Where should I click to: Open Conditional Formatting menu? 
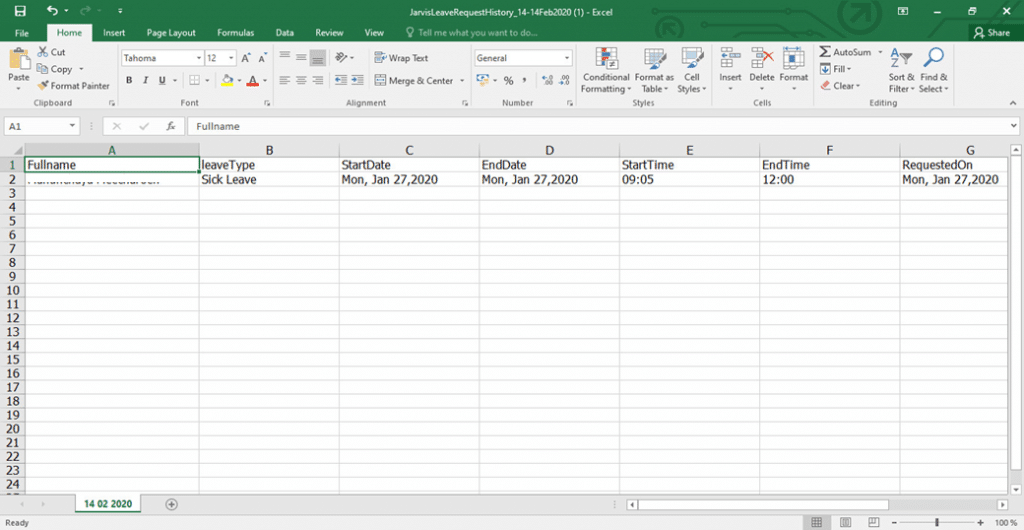[x=606, y=70]
